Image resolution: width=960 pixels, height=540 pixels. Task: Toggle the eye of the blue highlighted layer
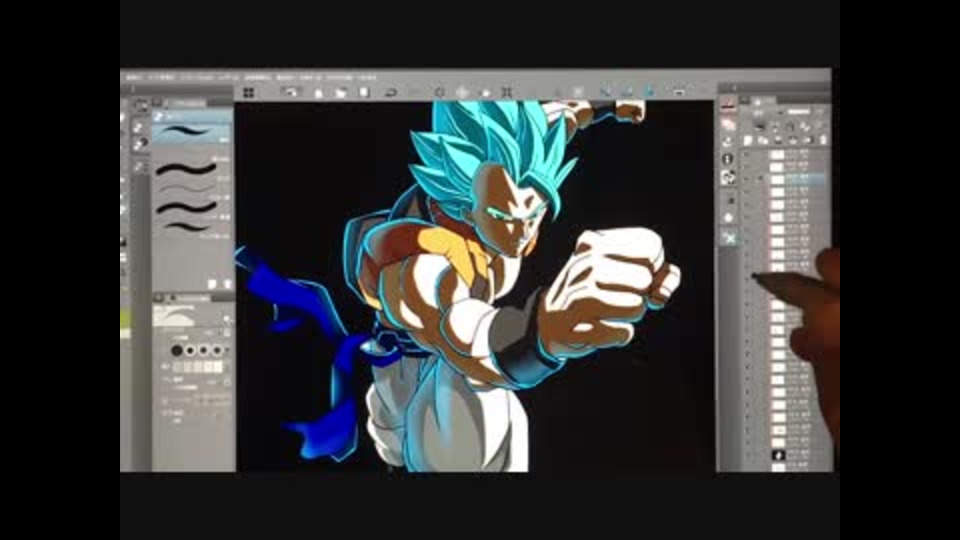(x=746, y=179)
